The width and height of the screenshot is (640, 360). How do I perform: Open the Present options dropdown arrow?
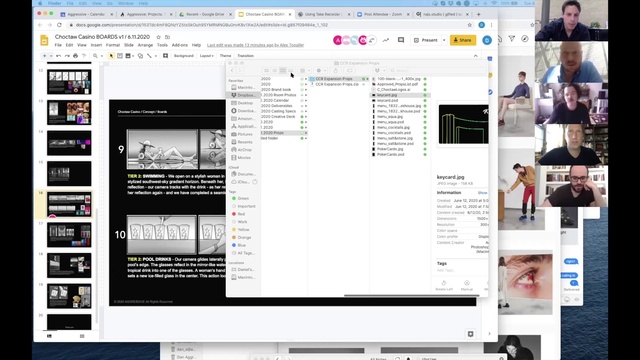pos(444,40)
